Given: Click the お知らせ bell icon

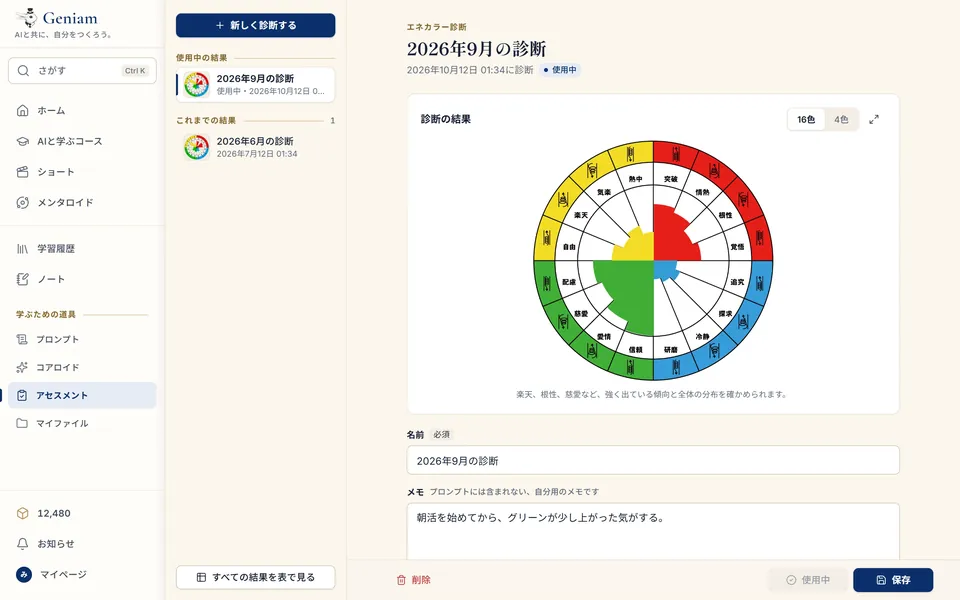Looking at the screenshot, I should point(23,544).
